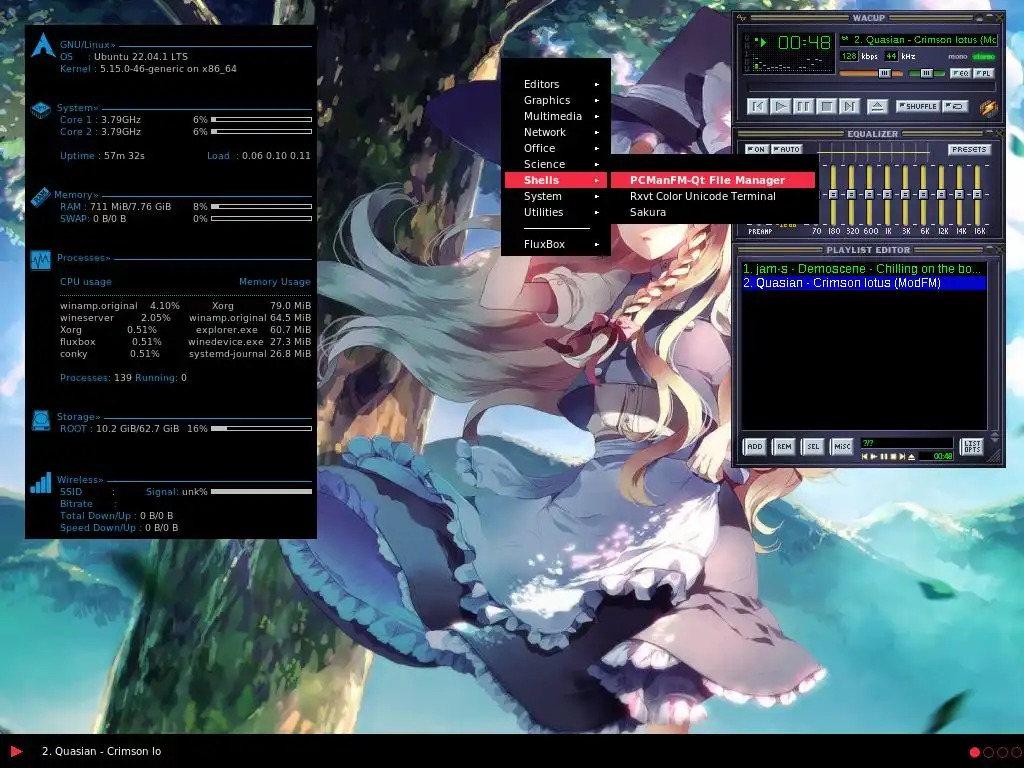Stop playback with the main Stop button
This screenshot has height=768, width=1024.
826,106
